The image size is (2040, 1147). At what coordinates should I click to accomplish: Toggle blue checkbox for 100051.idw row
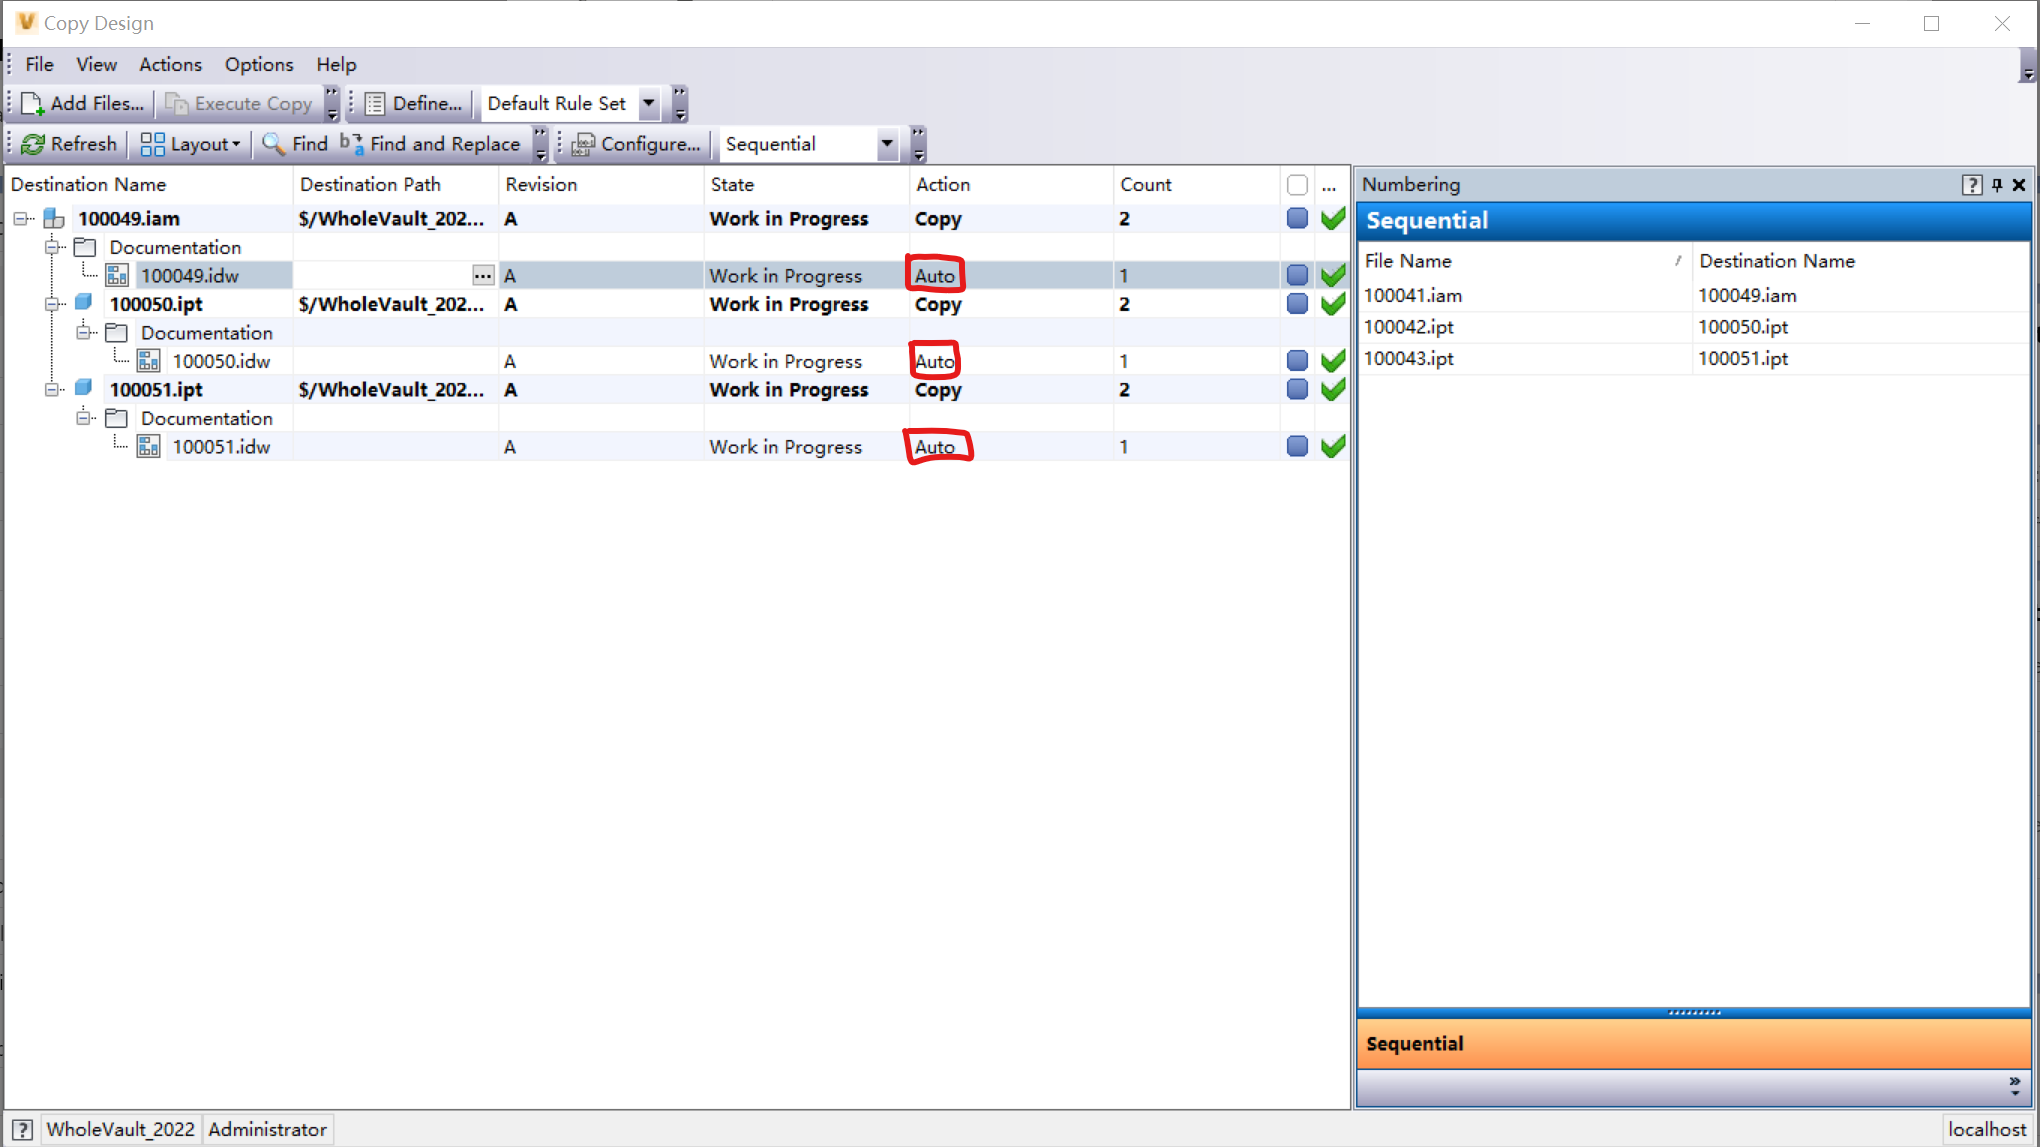tap(1297, 446)
